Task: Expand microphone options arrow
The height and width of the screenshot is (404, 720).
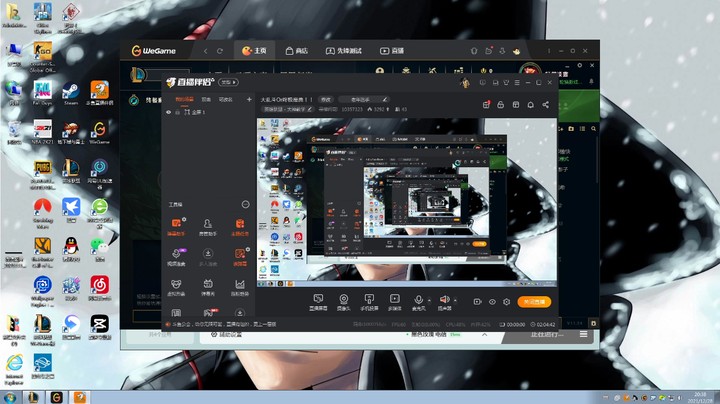Action: [x=429, y=300]
